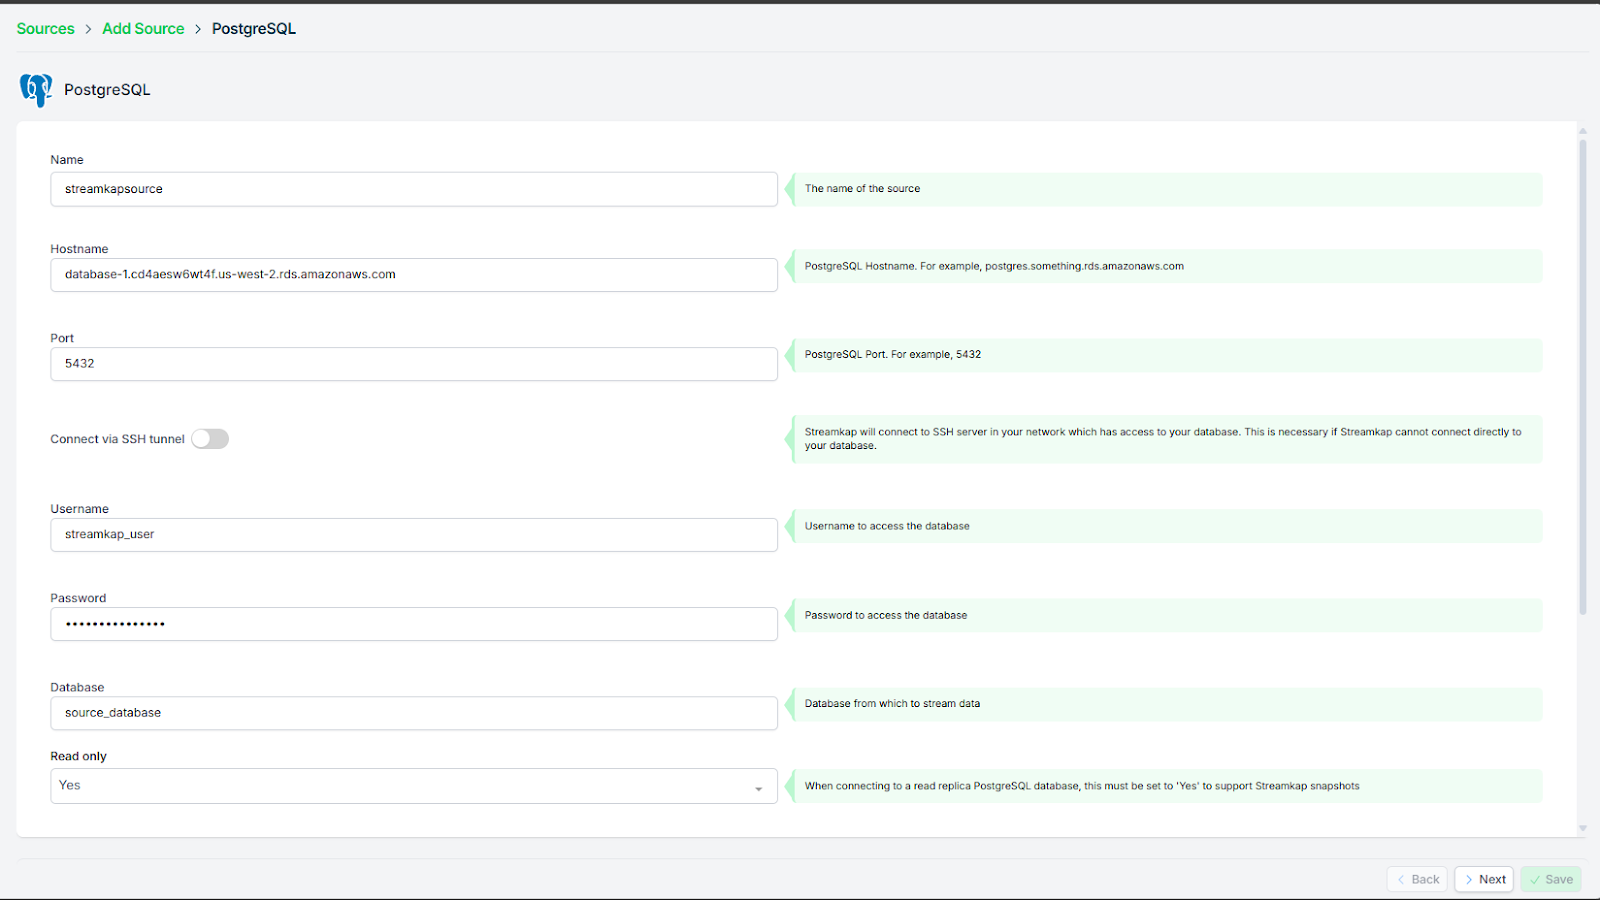Focus the Name input field

[414, 189]
